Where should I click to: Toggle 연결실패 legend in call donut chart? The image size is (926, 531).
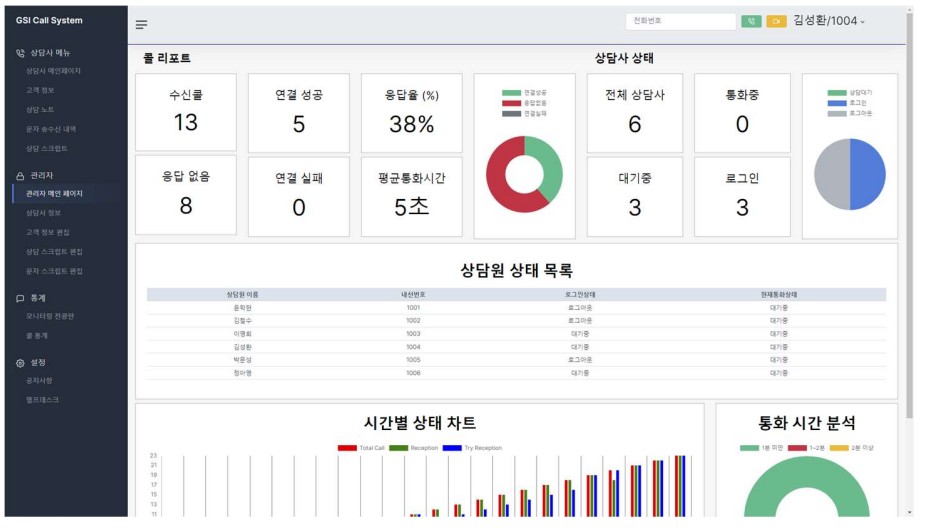tap(524, 113)
